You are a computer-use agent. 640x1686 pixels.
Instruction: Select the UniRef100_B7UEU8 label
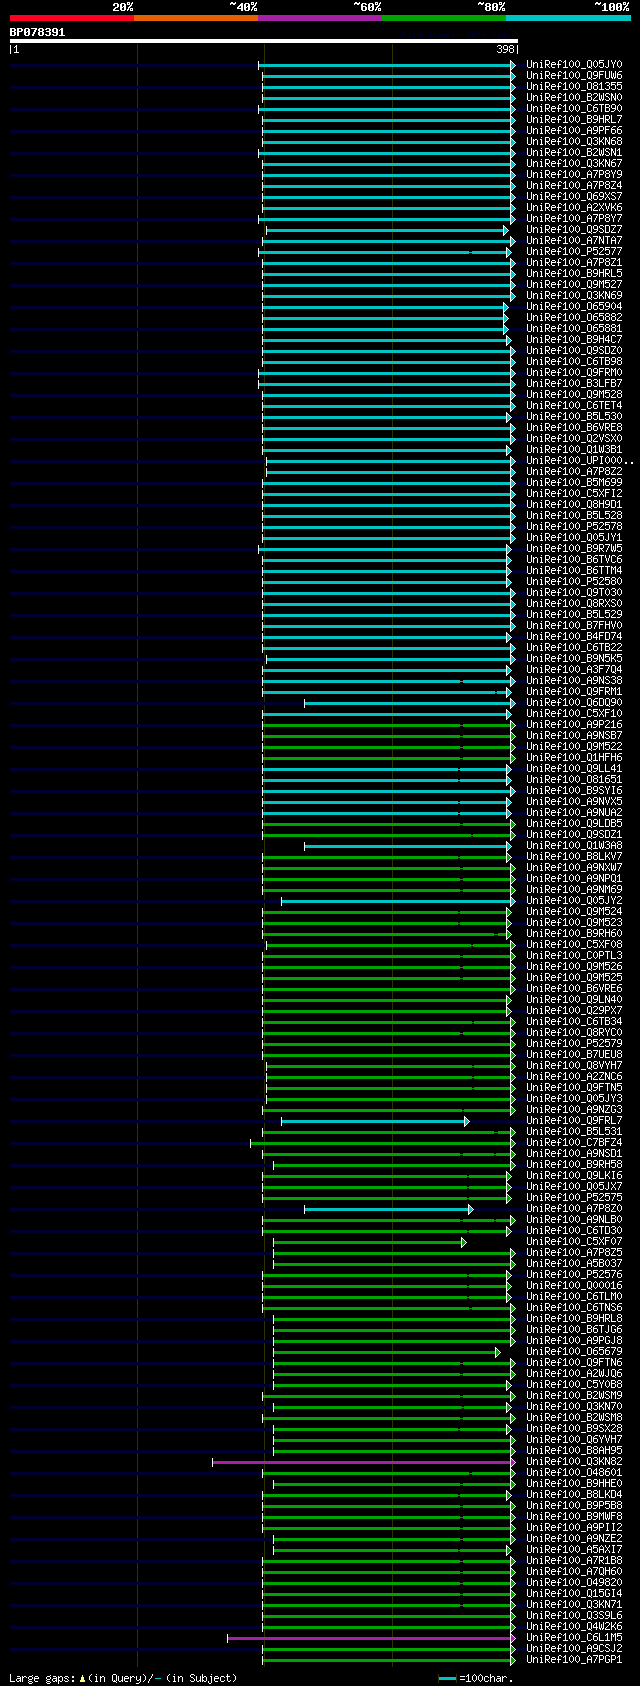[x=574, y=1055]
